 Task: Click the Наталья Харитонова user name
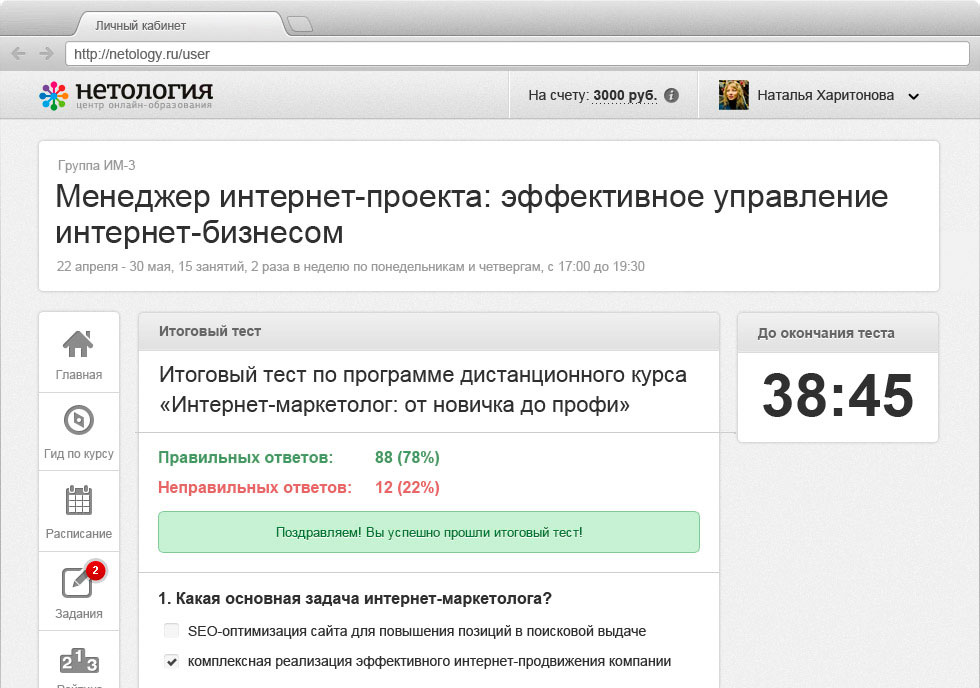pos(825,96)
